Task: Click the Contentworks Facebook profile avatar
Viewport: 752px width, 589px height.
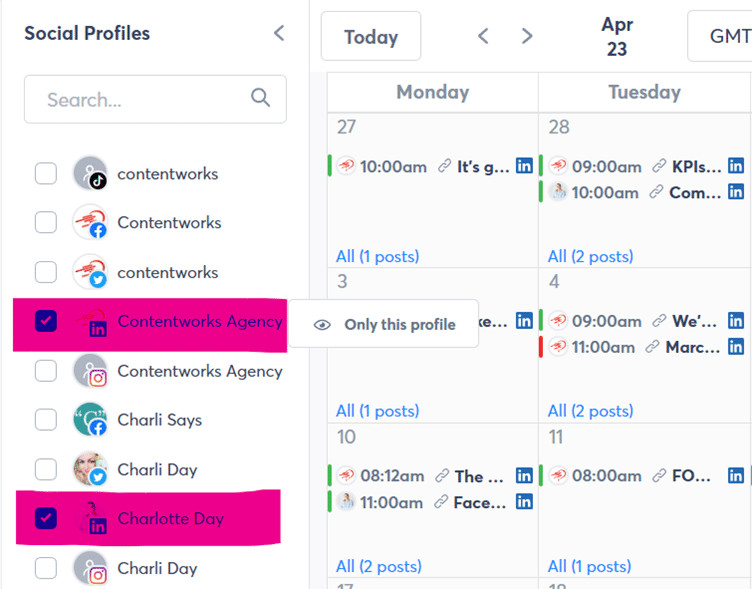Action: pyautogui.click(x=90, y=222)
